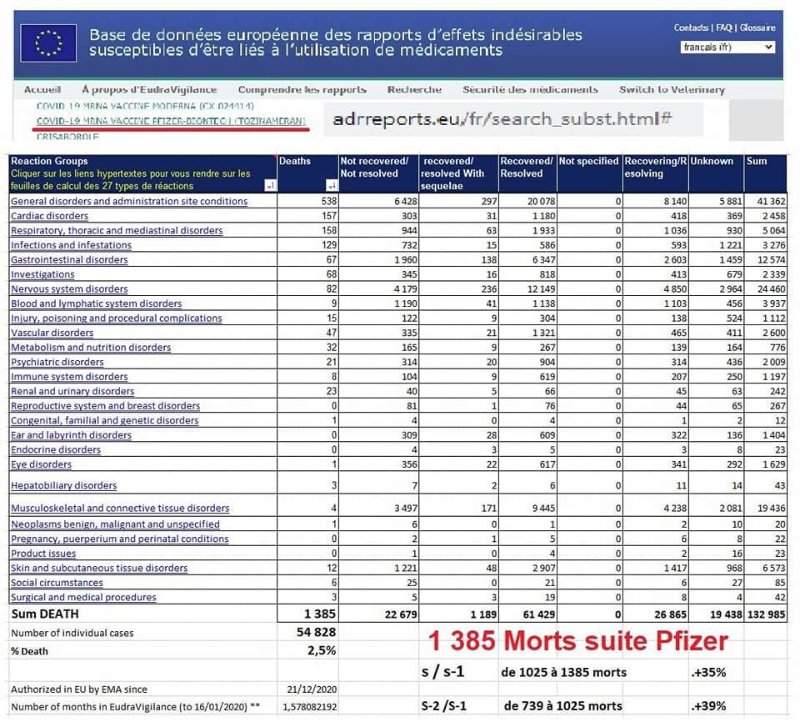Select the grand total cell 132 985
Viewport: 800px width, 727px height.
point(766,615)
